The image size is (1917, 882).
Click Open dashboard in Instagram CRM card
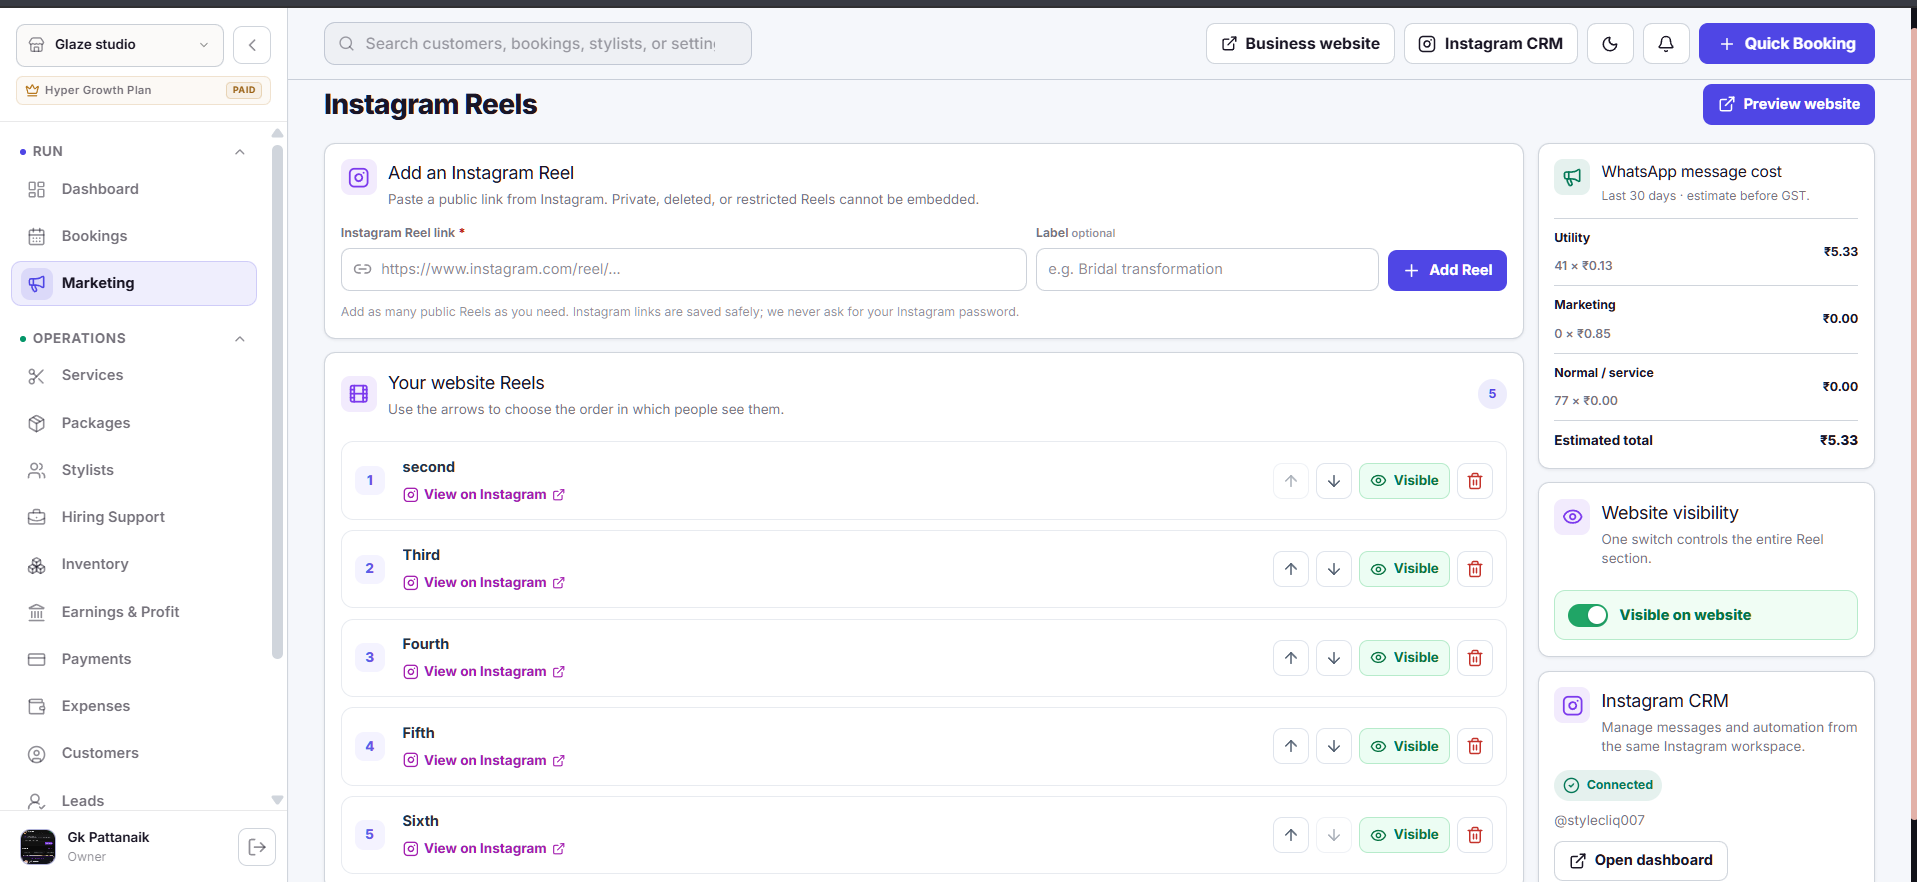pyautogui.click(x=1641, y=860)
